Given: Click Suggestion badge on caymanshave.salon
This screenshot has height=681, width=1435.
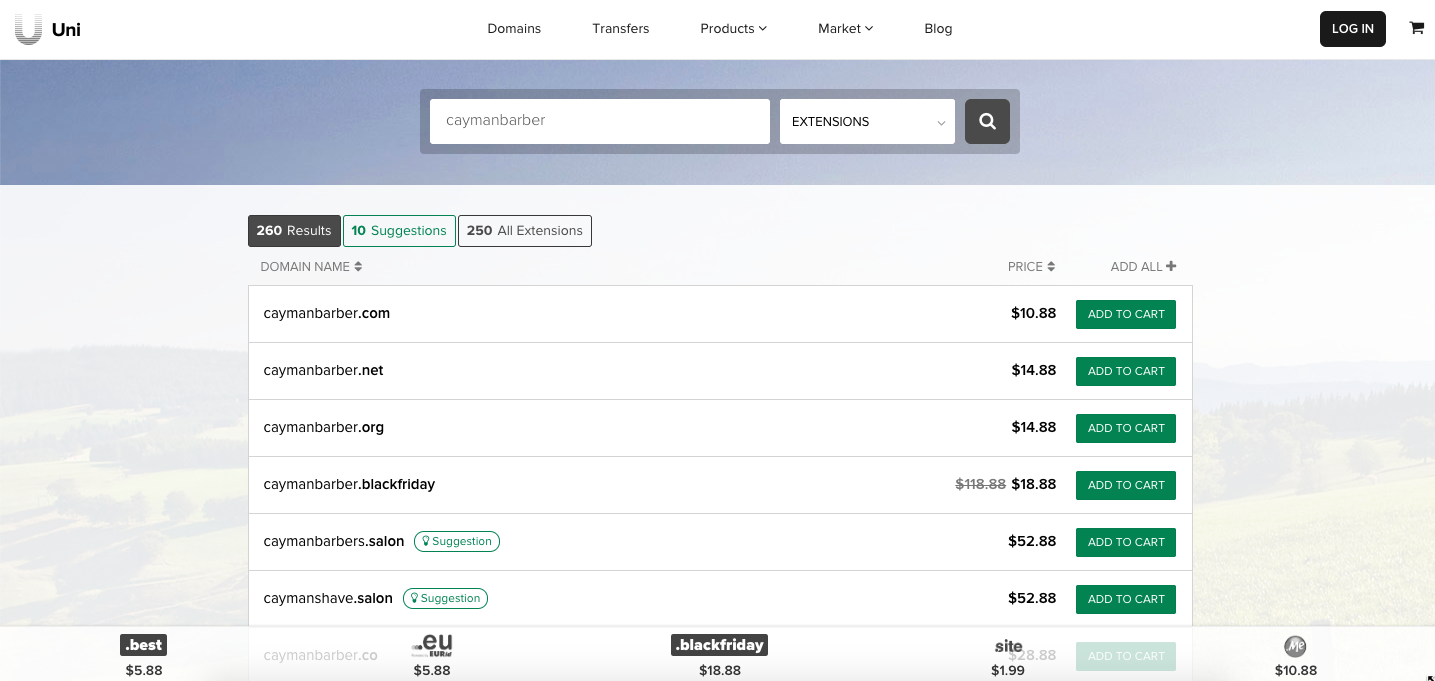Looking at the screenshot, I should pos(445,598).
